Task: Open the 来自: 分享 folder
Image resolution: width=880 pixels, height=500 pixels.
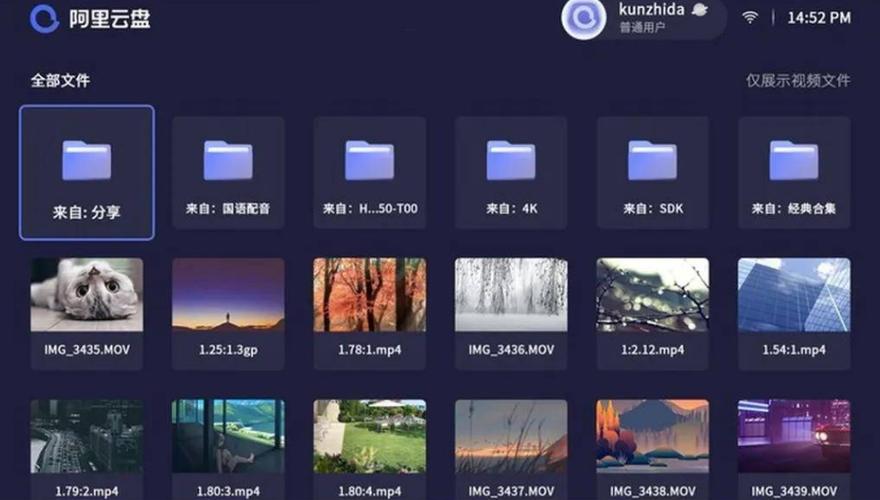Action: [x=86, y=172]
